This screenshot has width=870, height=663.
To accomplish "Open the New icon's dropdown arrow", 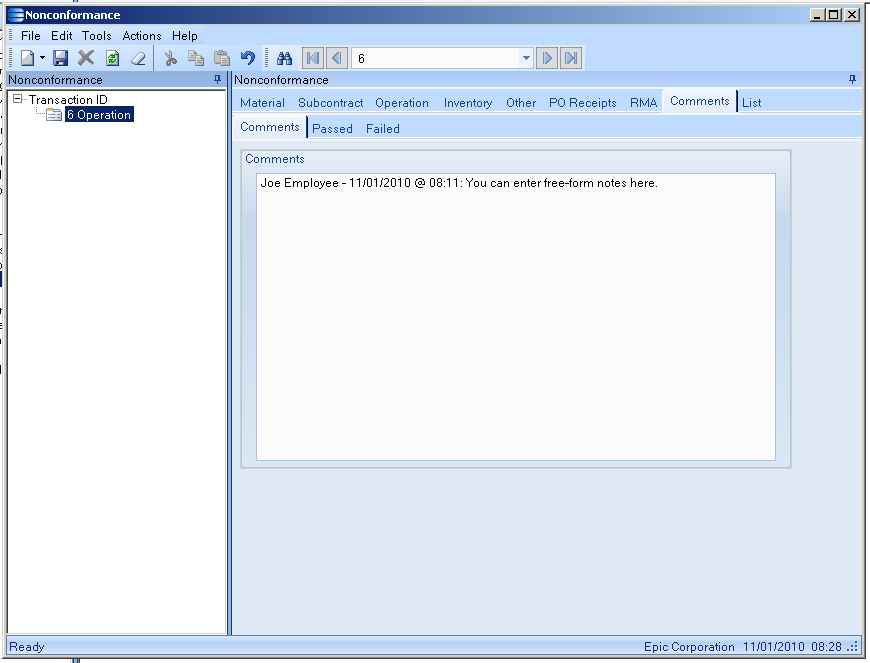I will coord(42,58).
